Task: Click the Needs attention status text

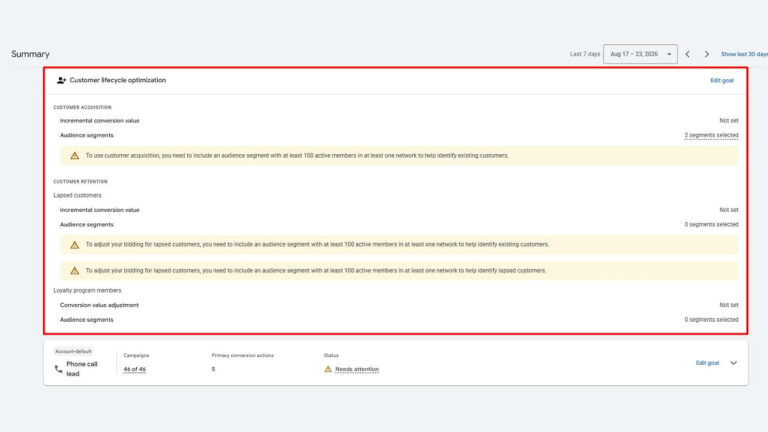Action: pos(357,369)
